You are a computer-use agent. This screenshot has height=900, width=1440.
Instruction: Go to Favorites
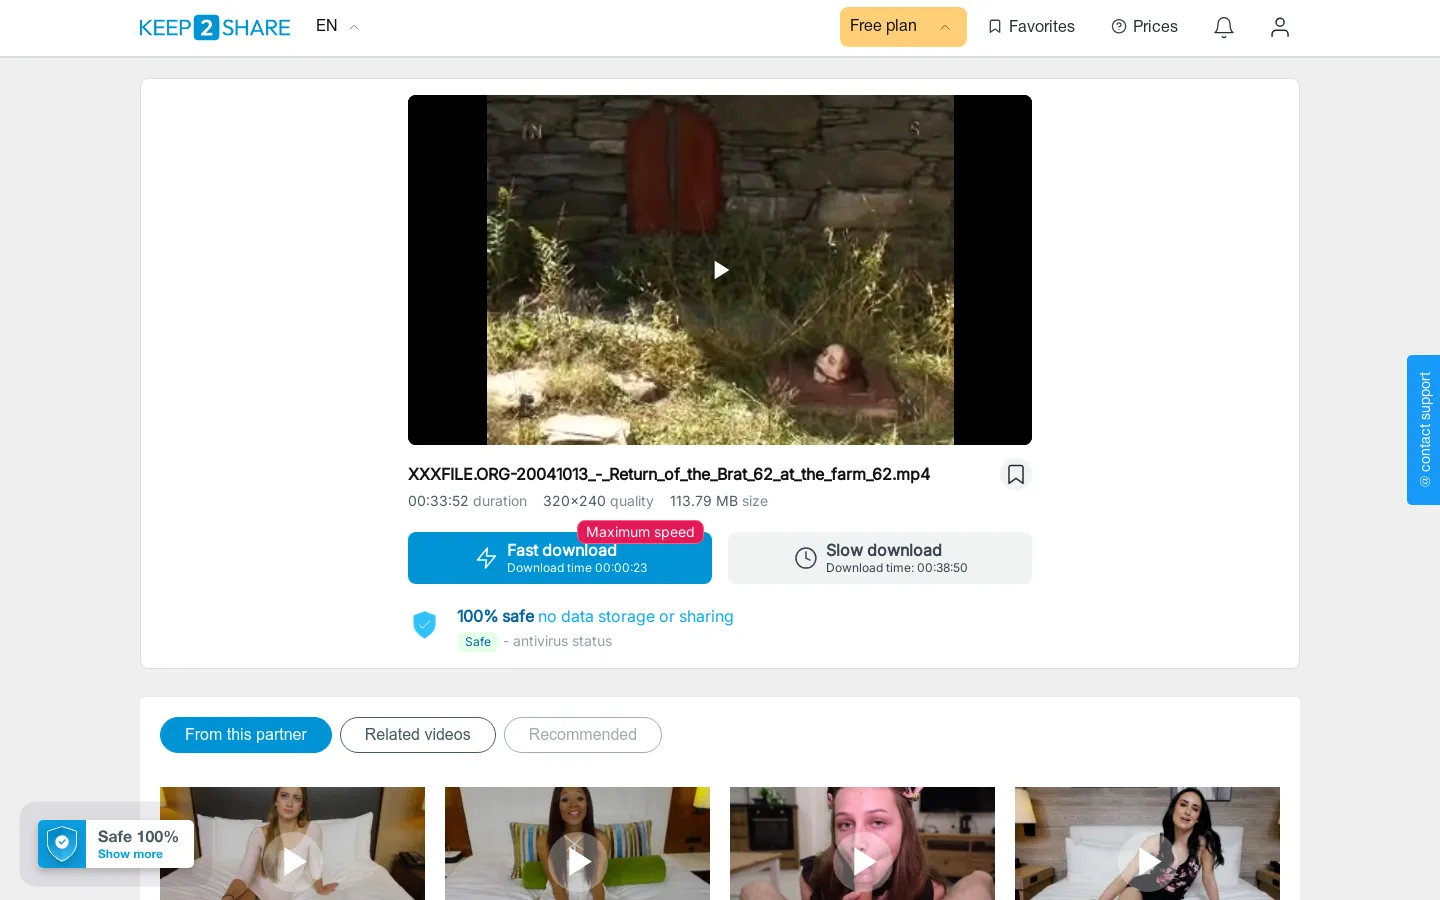pos(1031,27)
